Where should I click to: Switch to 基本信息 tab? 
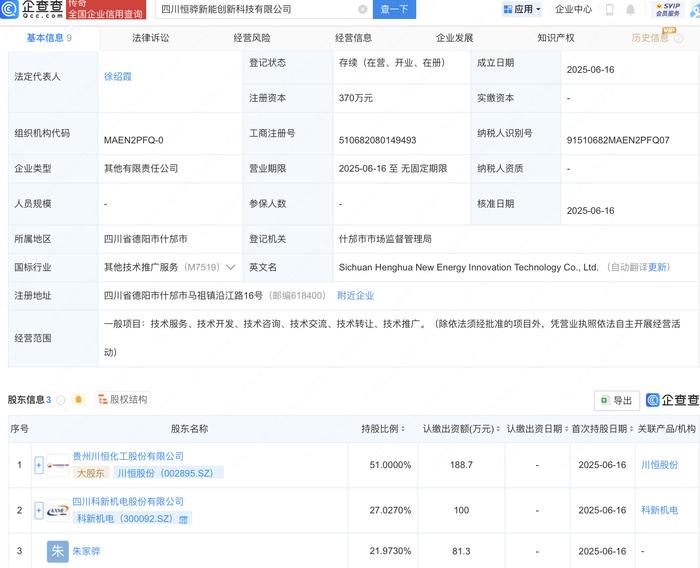pyautogui.click(x=49, y=38)
